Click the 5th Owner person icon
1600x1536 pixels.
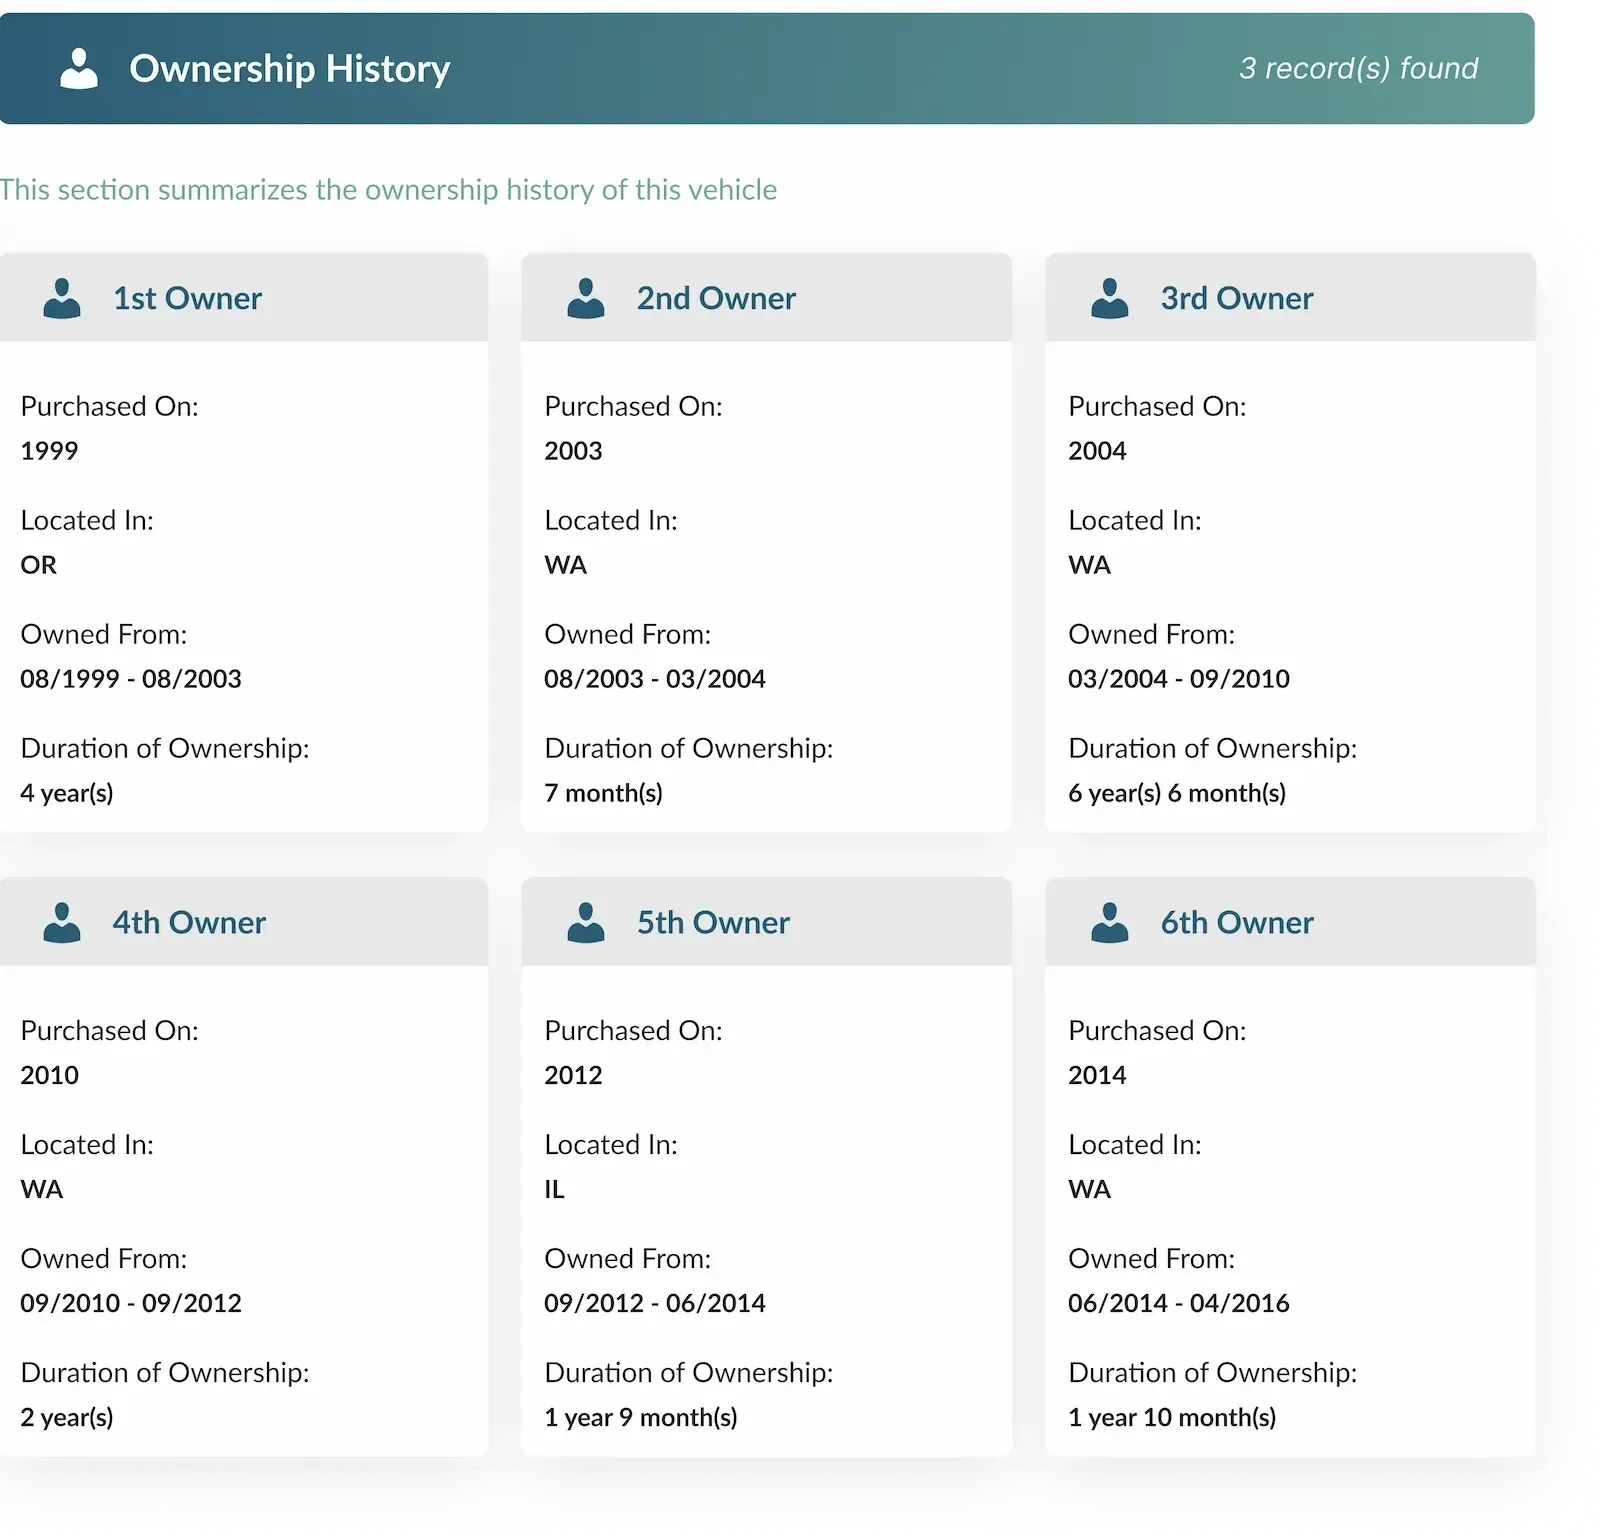click(586, 922)
